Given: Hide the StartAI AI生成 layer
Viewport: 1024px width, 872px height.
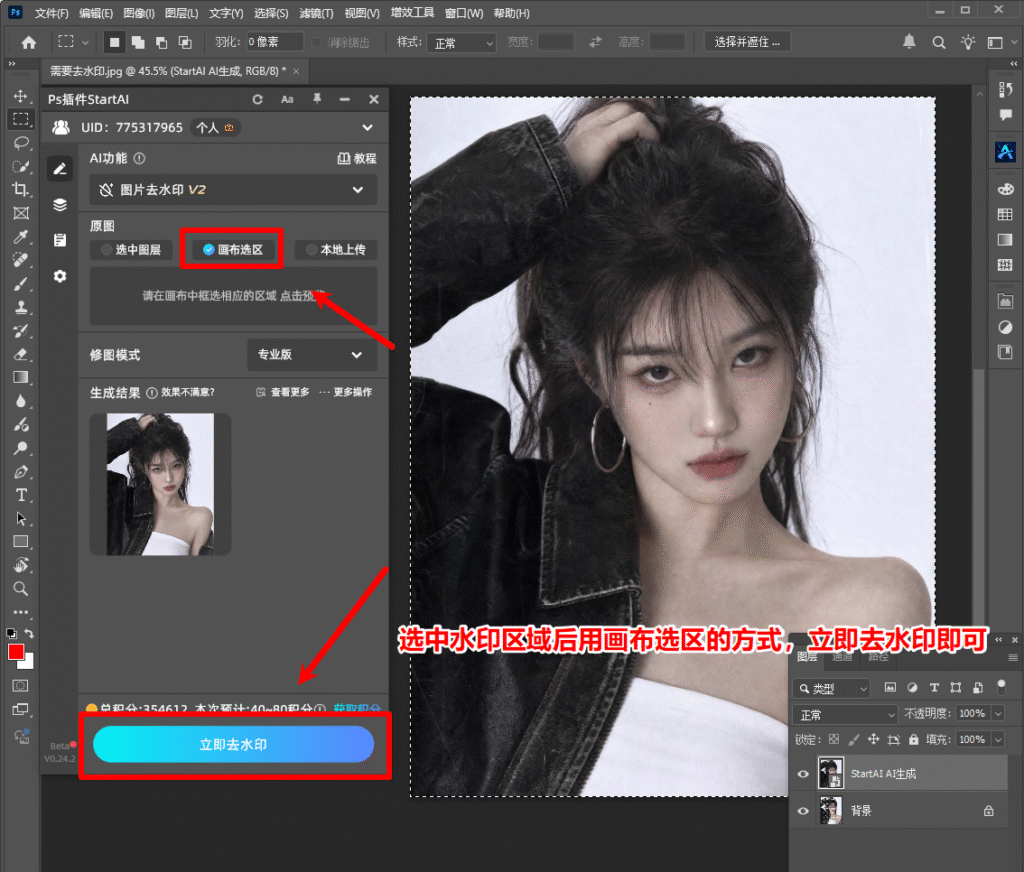Looking at the screenshot, I should coord(803,774).
